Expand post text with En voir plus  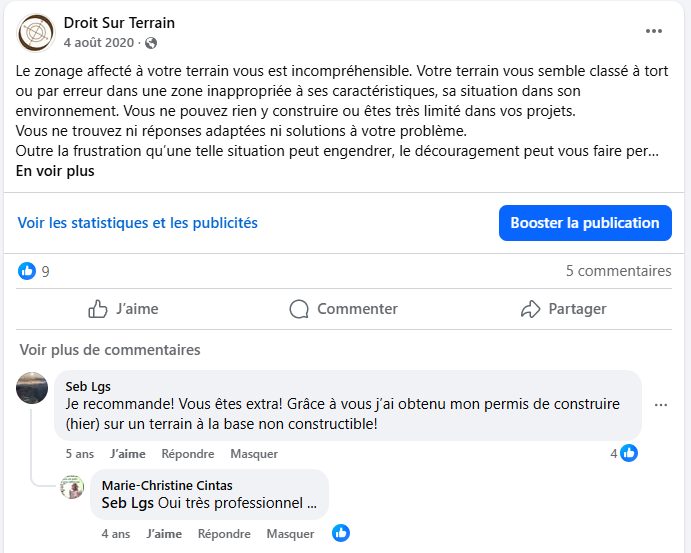[x=55, y=171]
